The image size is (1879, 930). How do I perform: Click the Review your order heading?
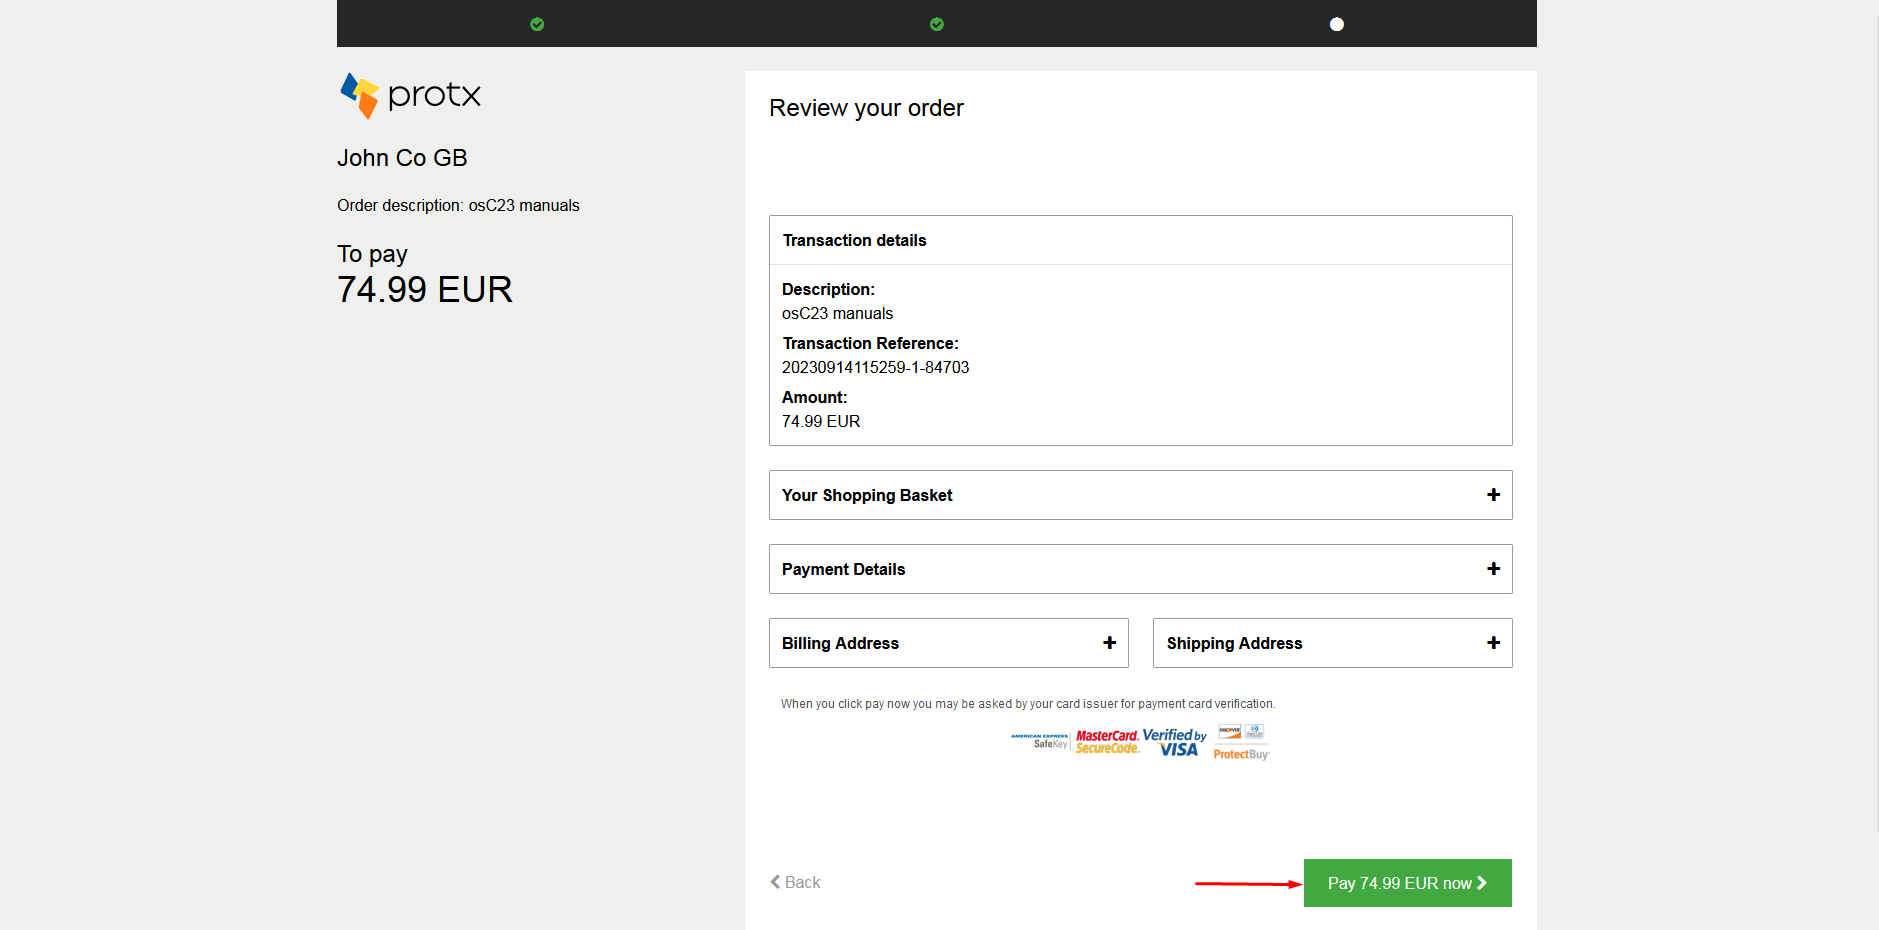pos(866,108)
